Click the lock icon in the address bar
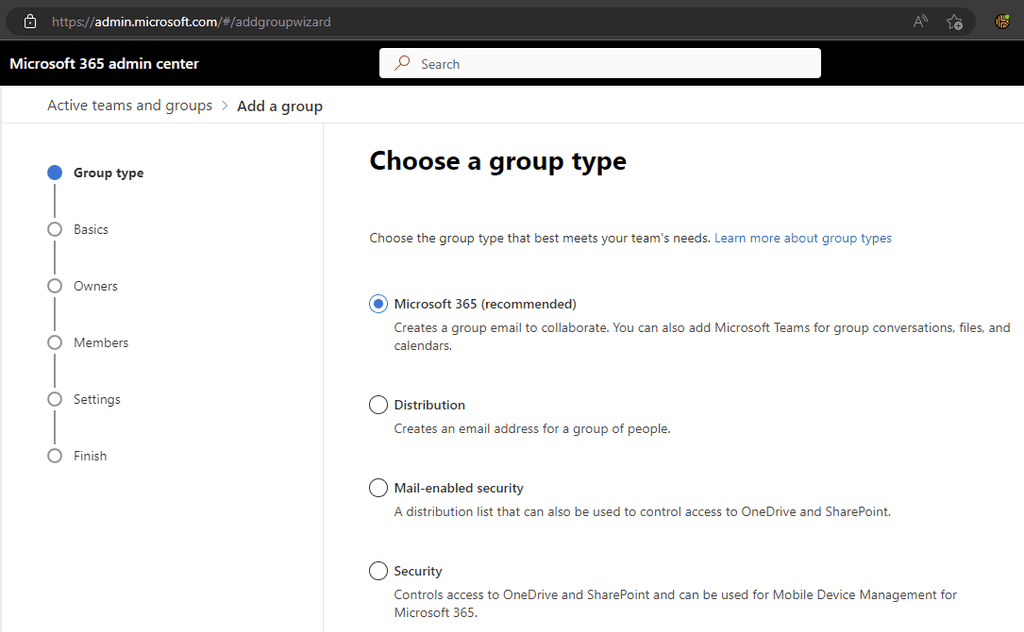The height and width of the screenshot is (632, 1024). (28, 21)
